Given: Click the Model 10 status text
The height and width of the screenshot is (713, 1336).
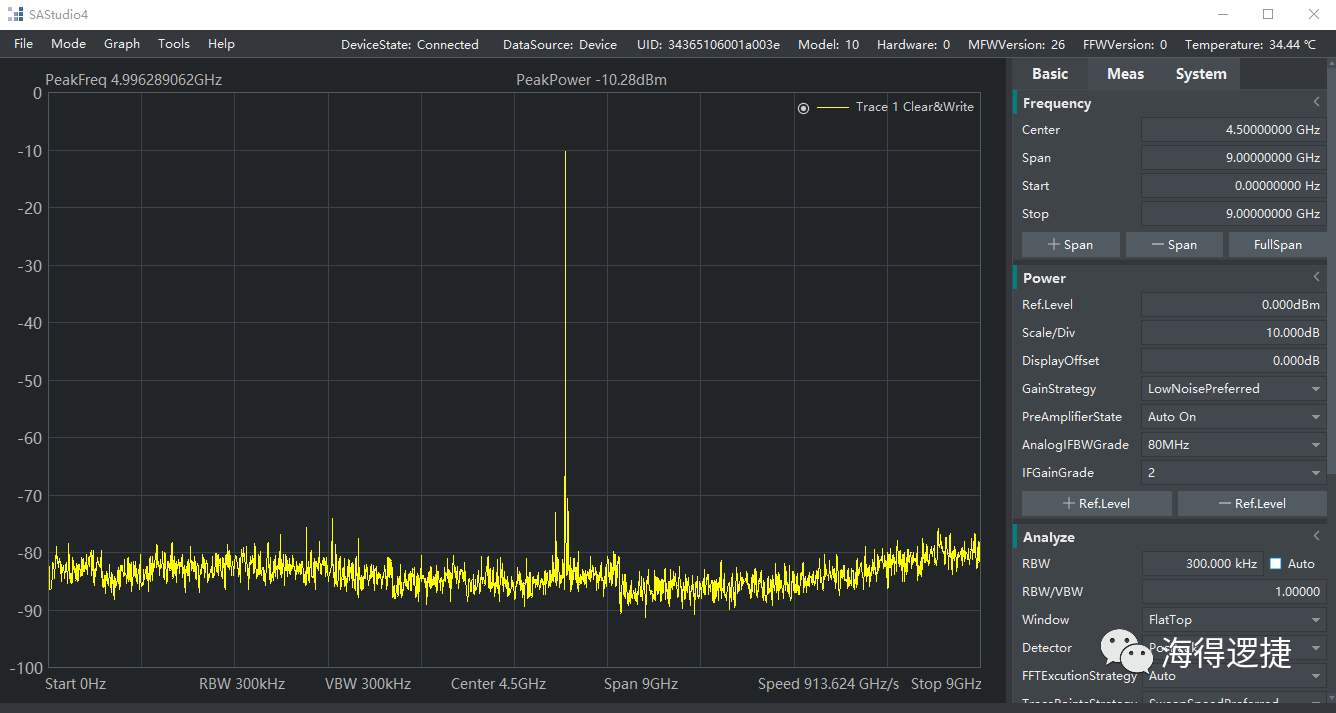Looking at the screenshot, I should 829,45.
